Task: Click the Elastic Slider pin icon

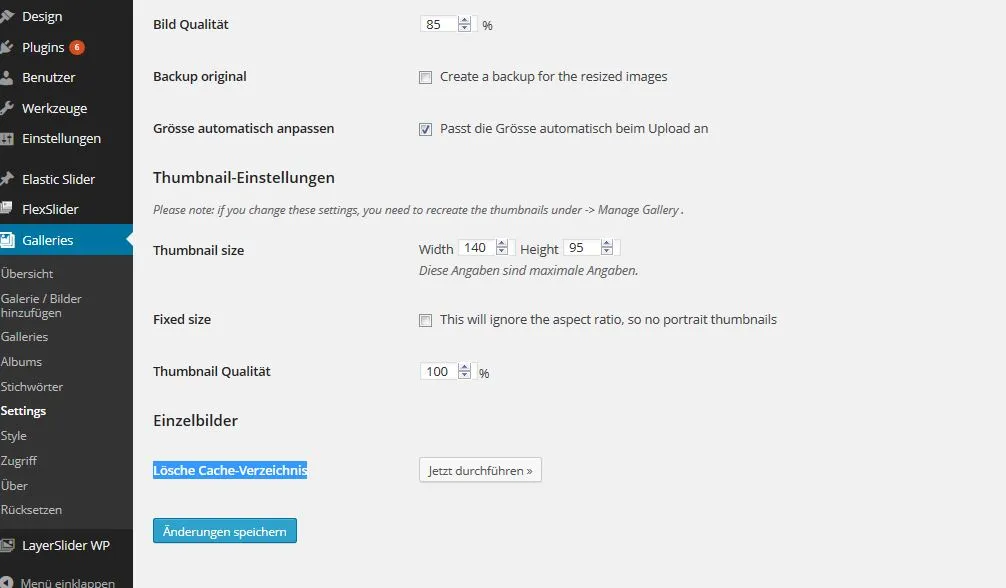Action: coord(6,179)
